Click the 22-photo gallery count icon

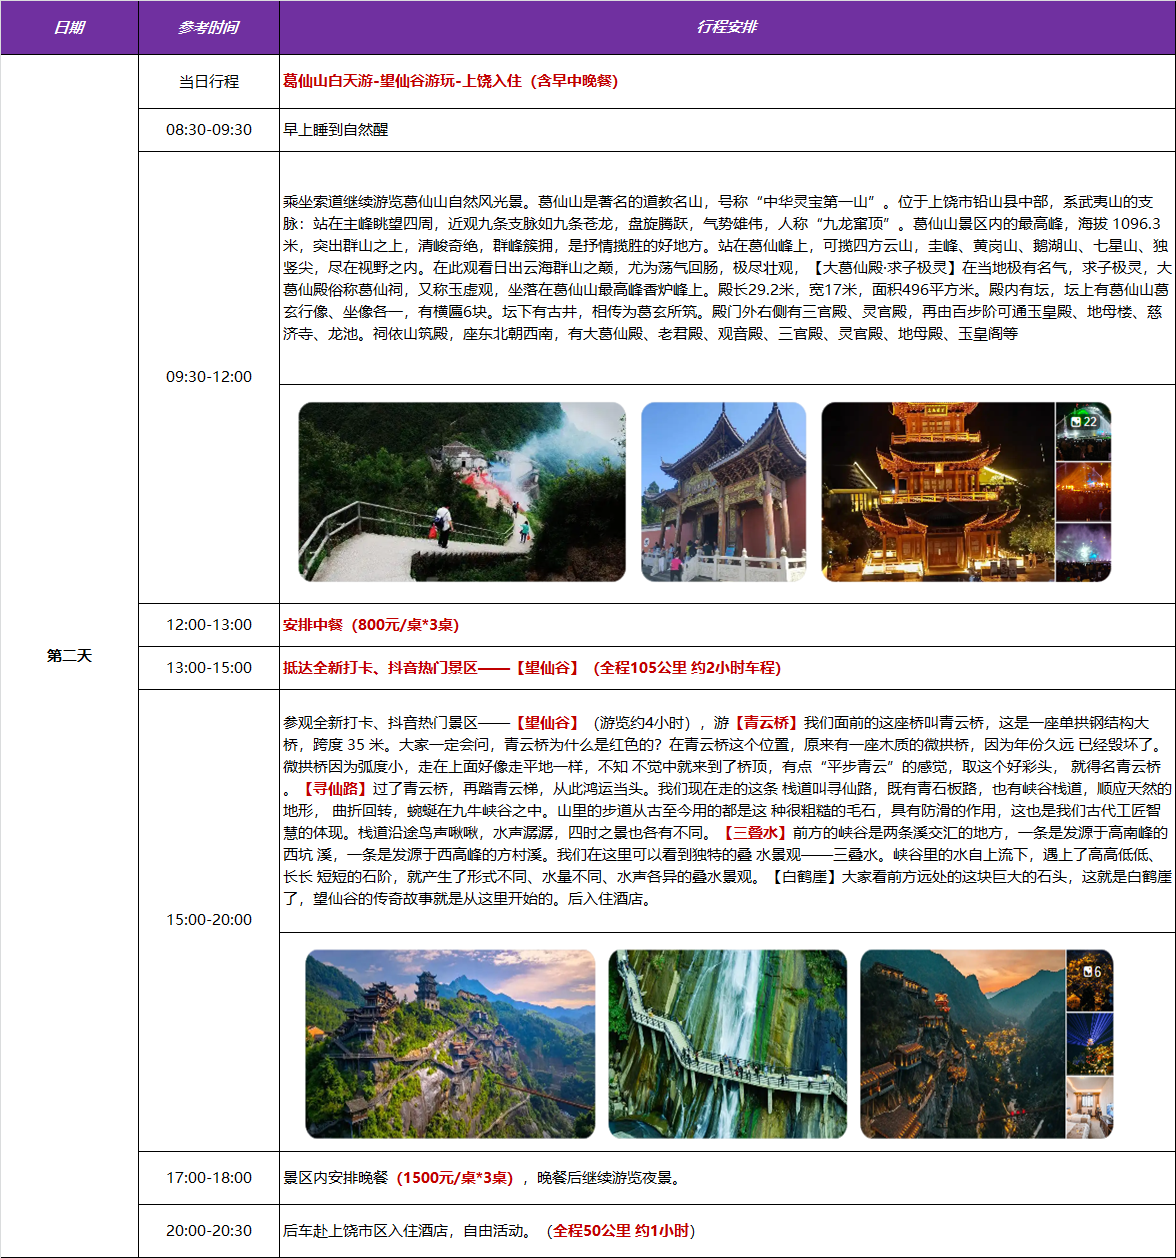pyautogui.click(x=1083, y=422)
